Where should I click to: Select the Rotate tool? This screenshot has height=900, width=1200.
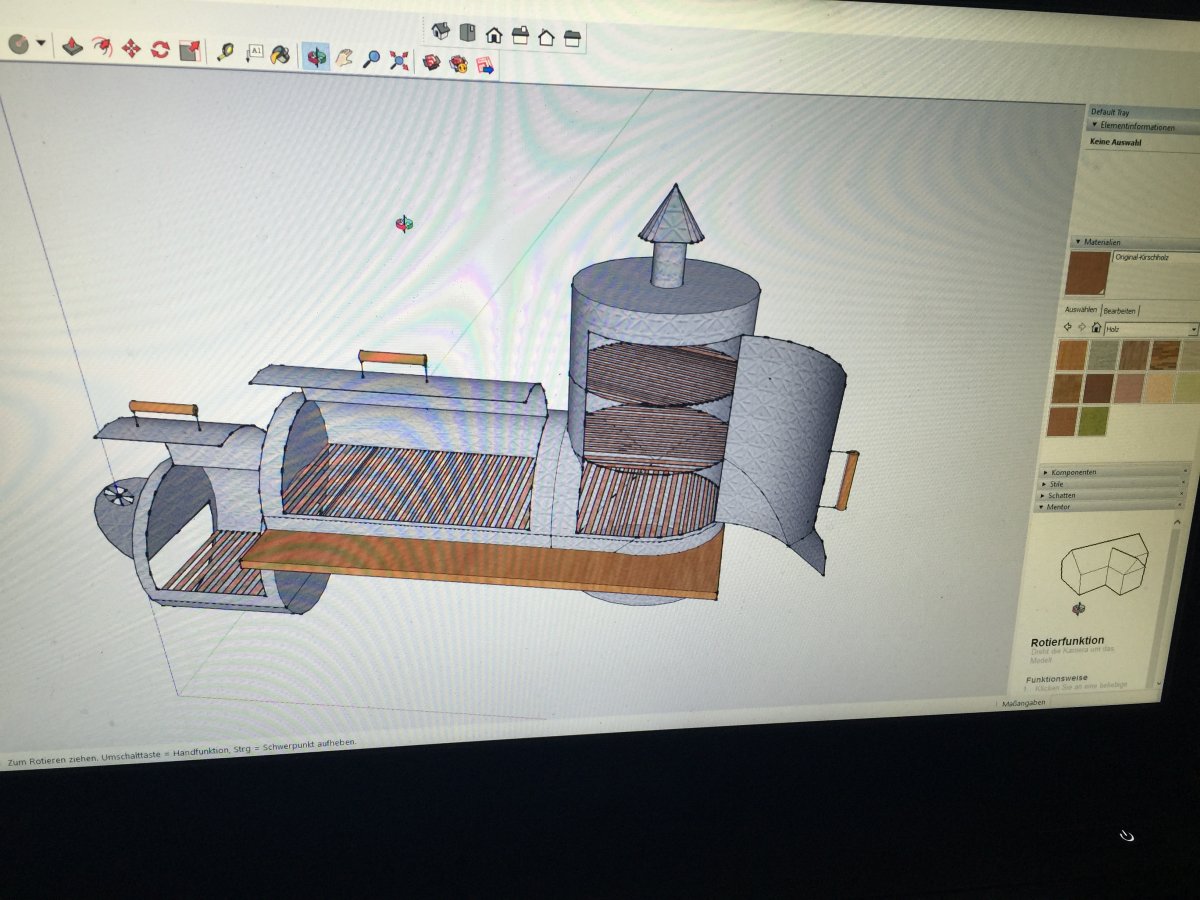160,49
